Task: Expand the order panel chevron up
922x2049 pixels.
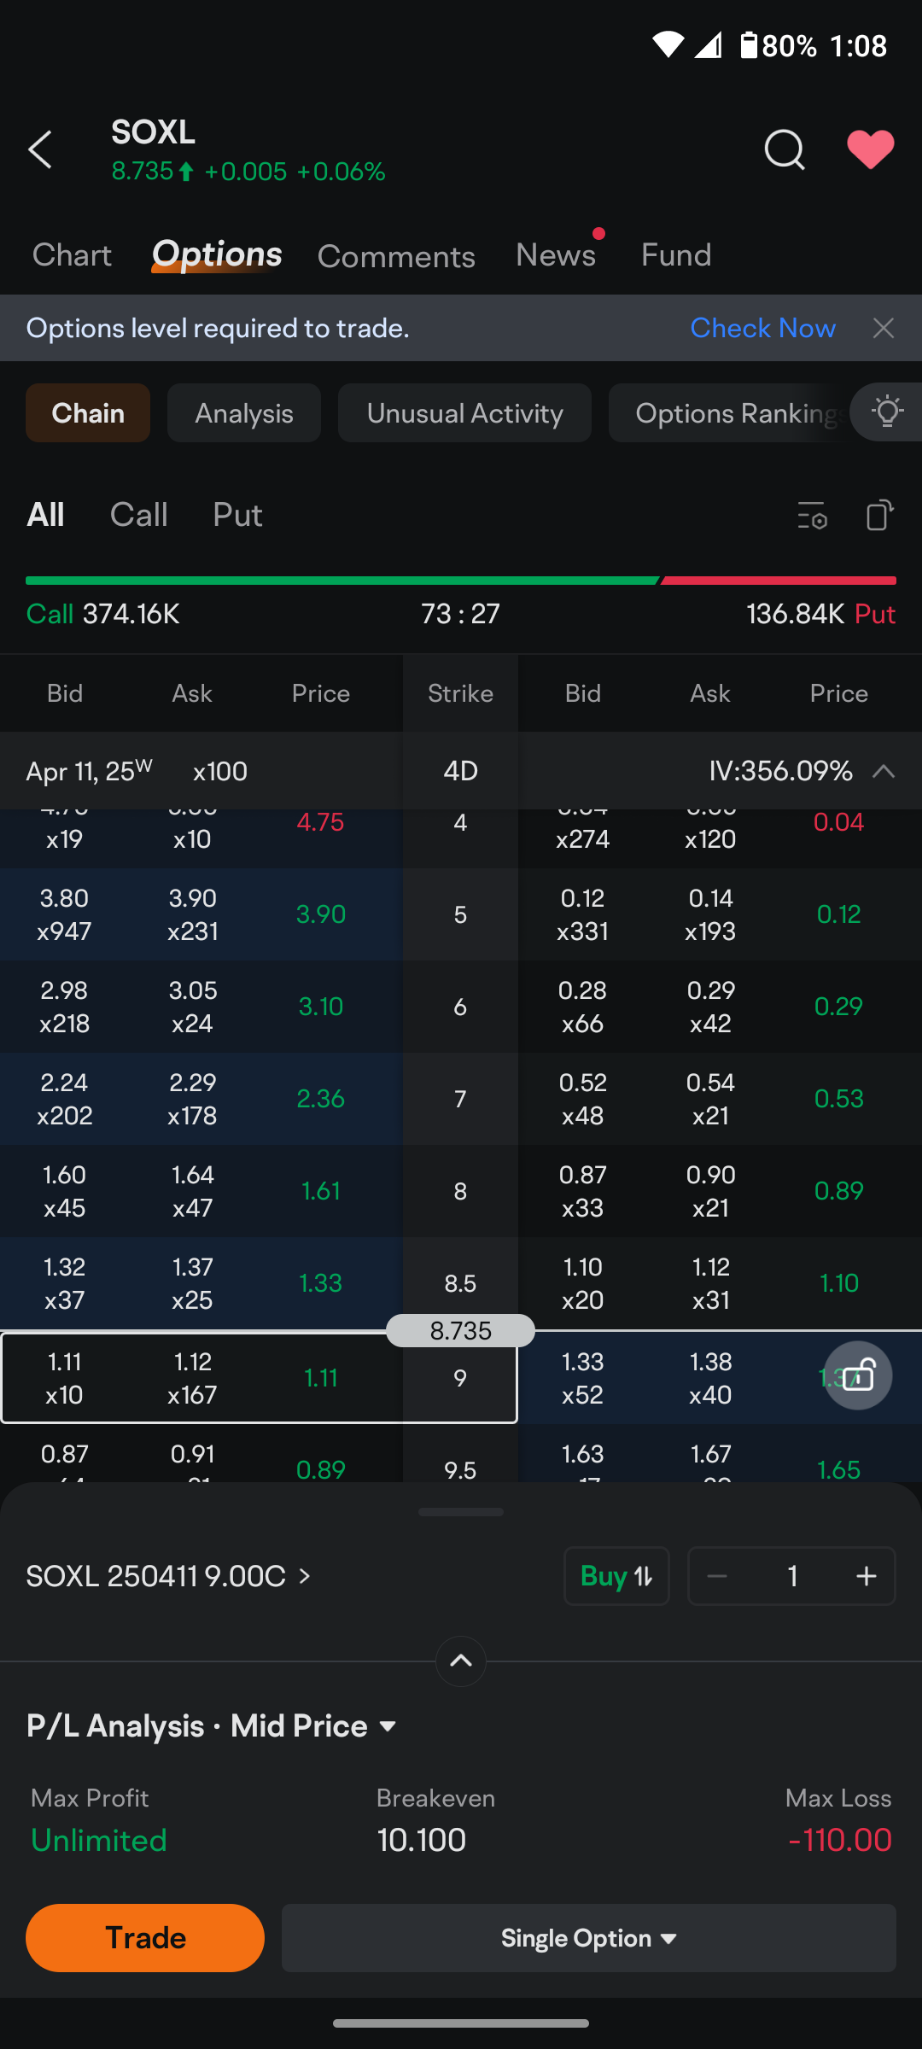Action: (x=461, y=1661)
